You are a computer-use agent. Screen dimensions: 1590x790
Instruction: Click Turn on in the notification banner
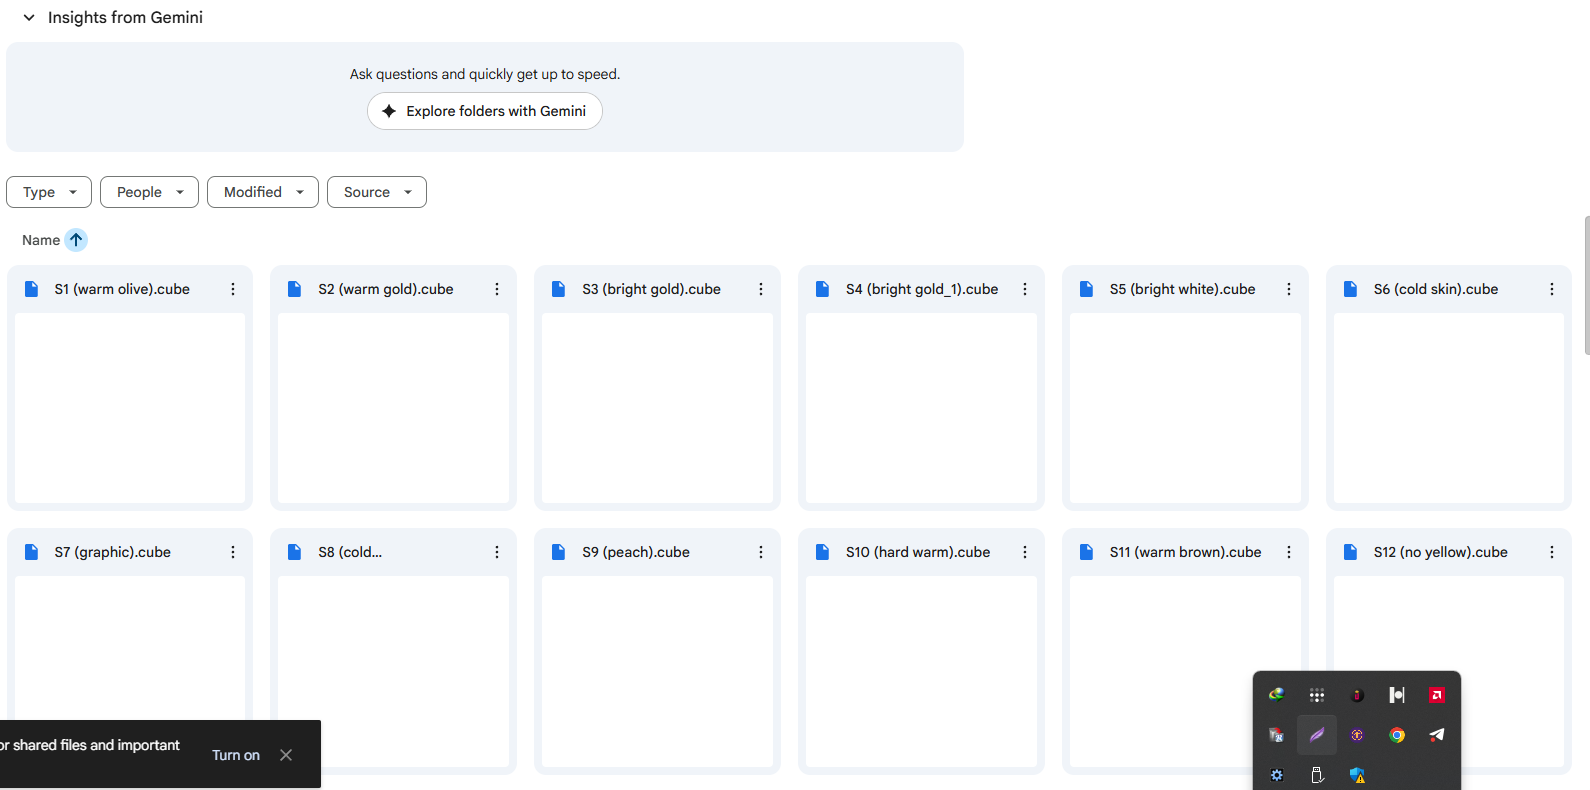[x=236, y=755]
